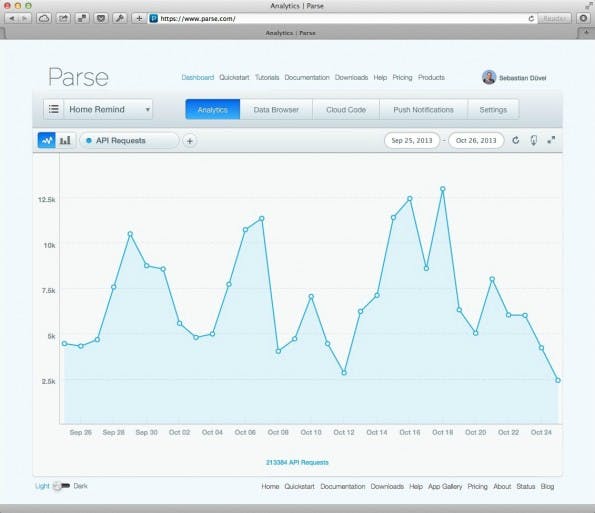The width and height of the screenshot is (595, 513).
Task: Click the user avatar picture
Action: tap(489, 77)
